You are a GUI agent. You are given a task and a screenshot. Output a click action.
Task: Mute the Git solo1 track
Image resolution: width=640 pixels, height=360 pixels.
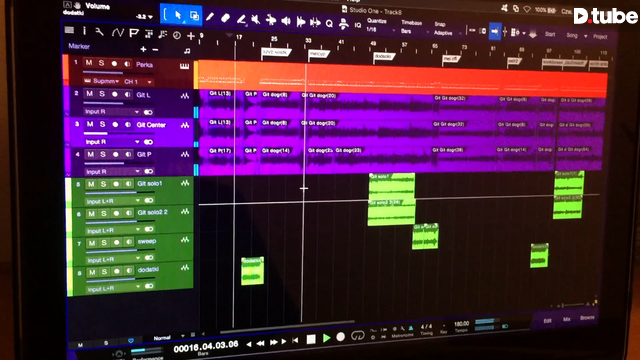(x=91, y=184)
